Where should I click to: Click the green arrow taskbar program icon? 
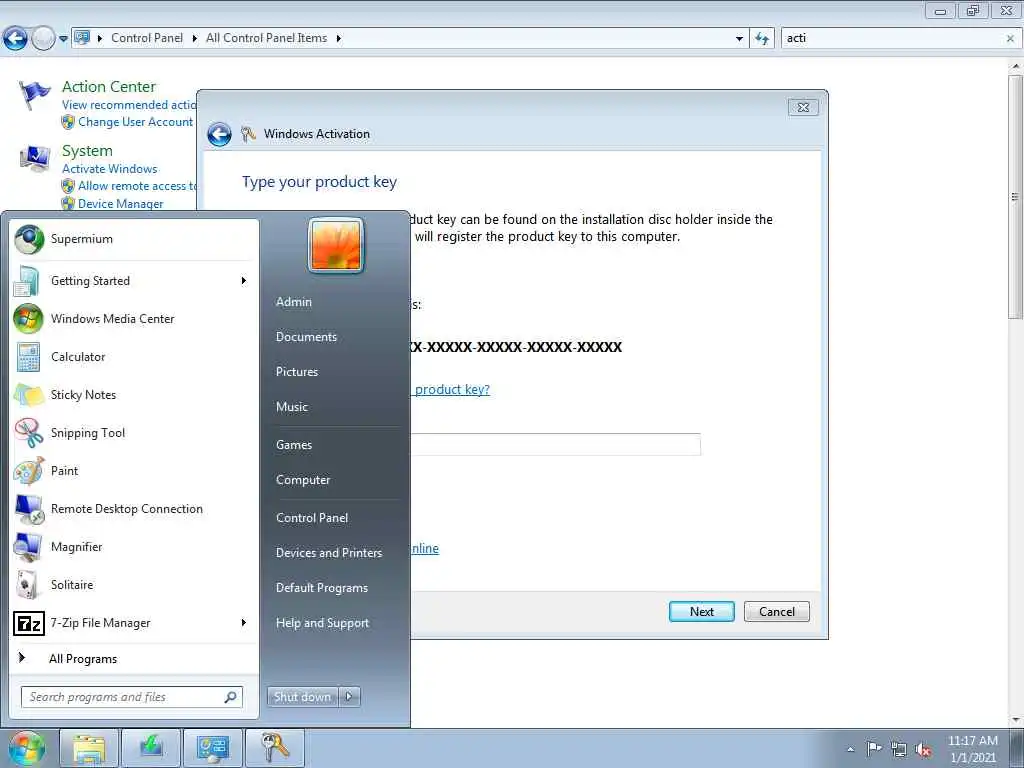[x=151, y=748]
